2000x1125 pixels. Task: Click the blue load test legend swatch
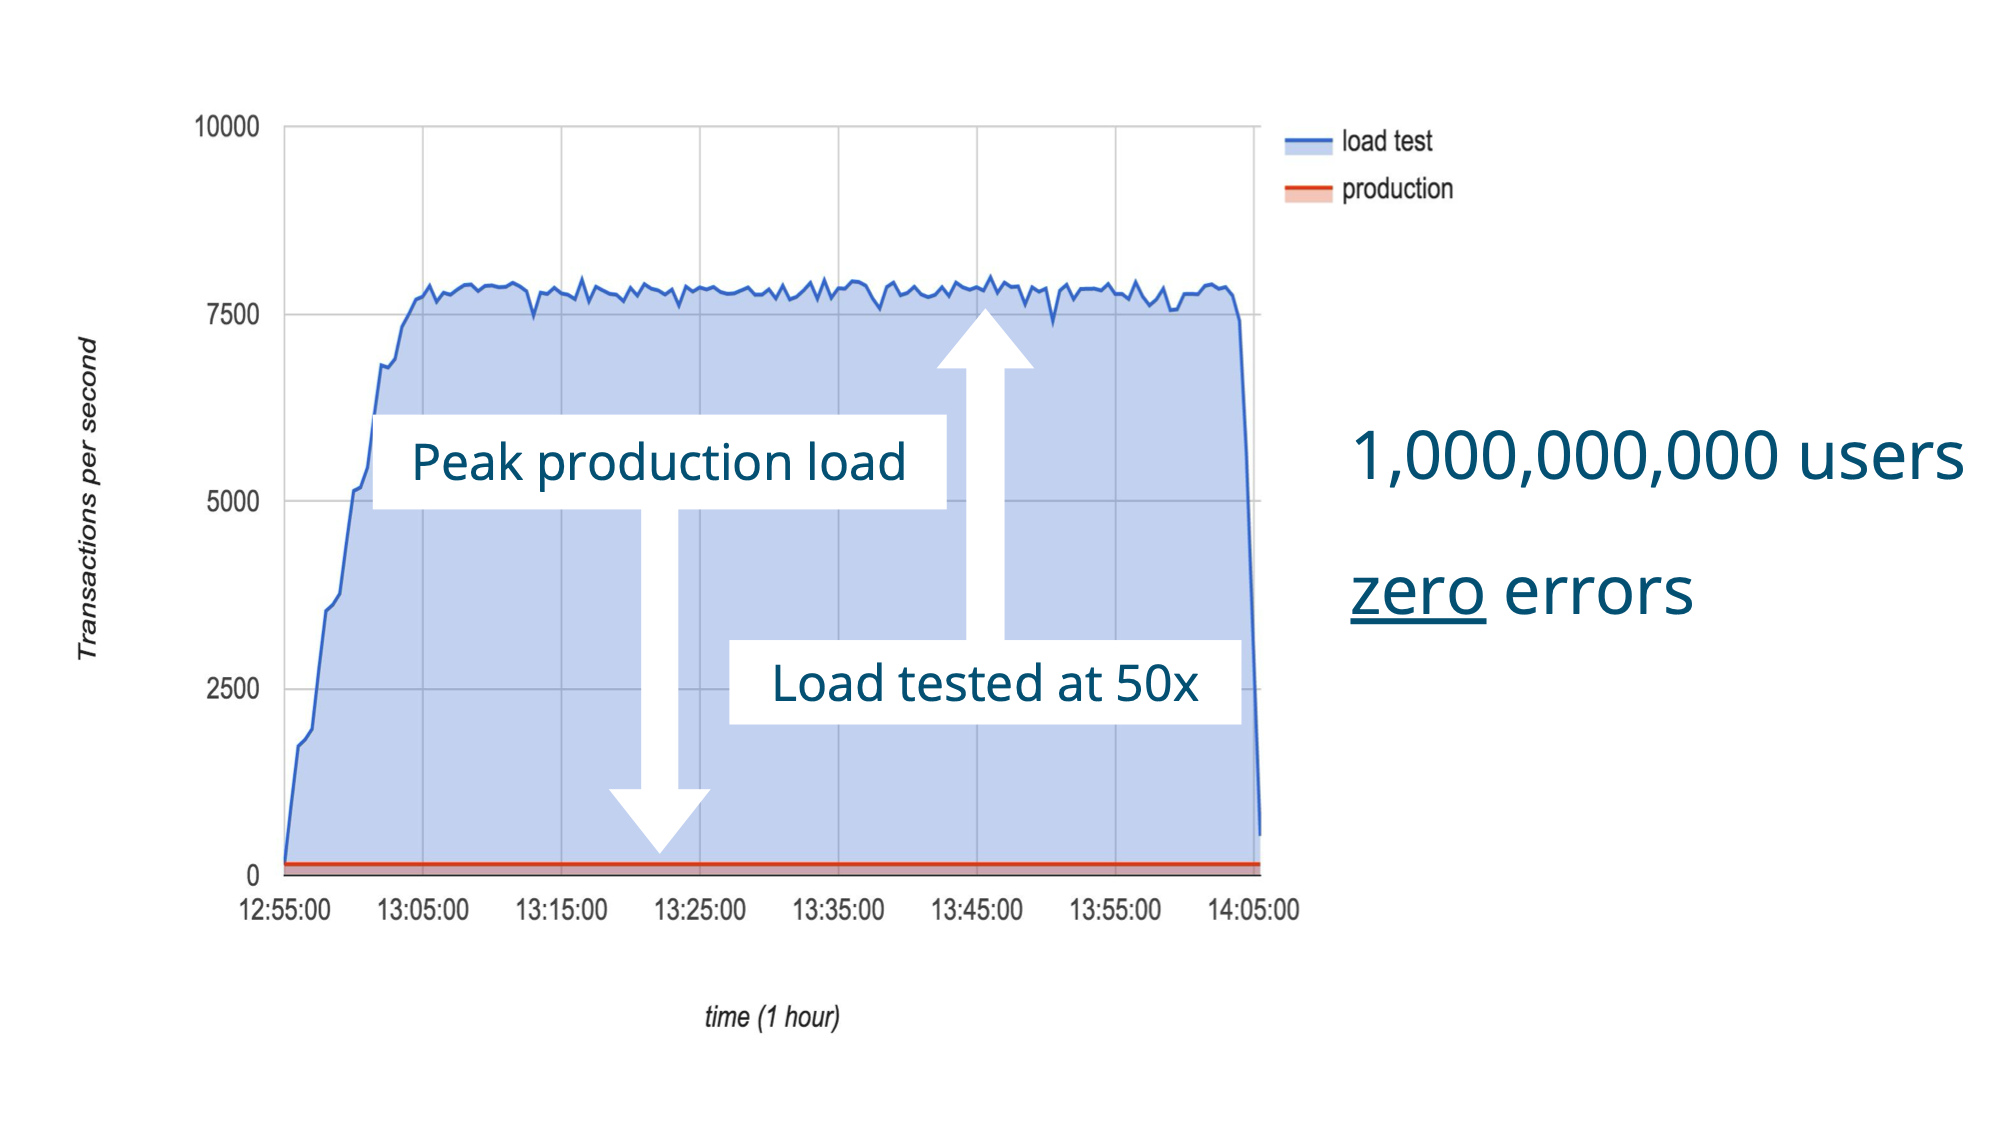pyautogui.click(x=1308, y=144)
